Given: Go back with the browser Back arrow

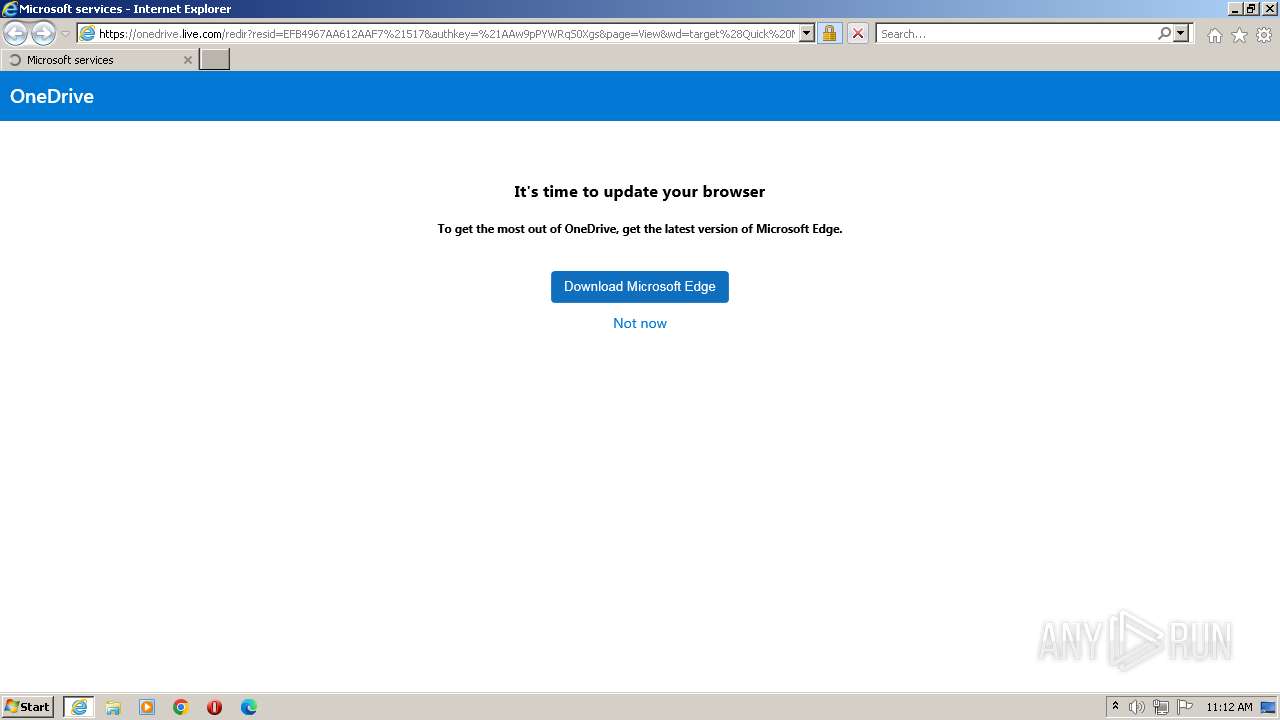Looking at the screenshot, I should pyautogui.click(x=15, y=34).
